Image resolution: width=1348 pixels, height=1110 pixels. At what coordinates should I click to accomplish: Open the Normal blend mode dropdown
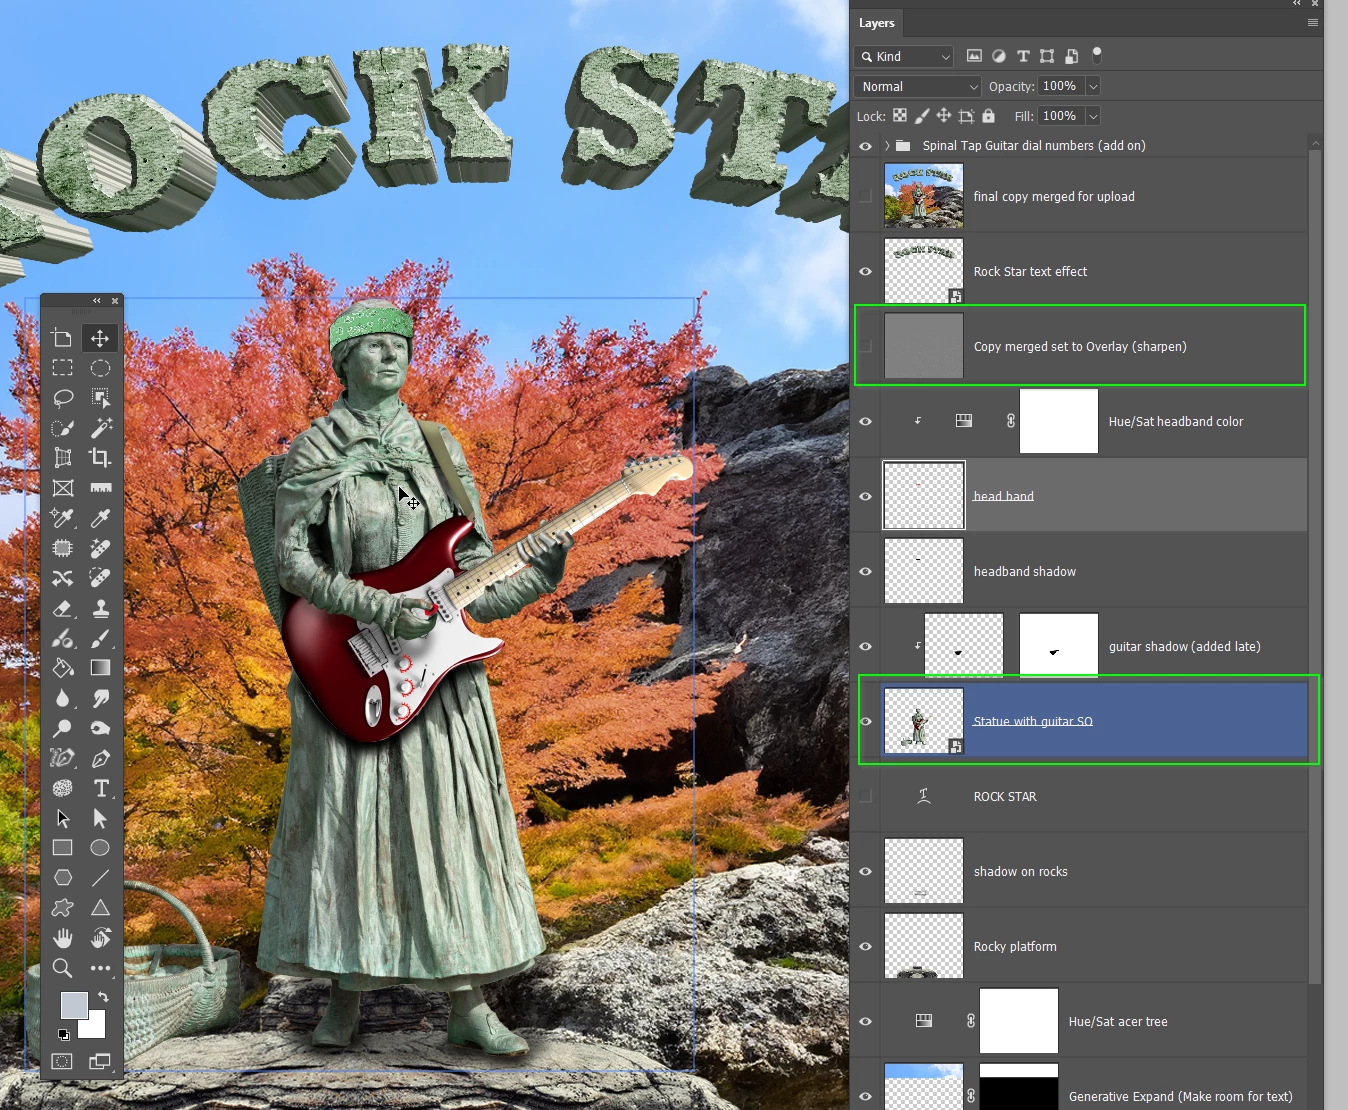click(x=918, y=87)
